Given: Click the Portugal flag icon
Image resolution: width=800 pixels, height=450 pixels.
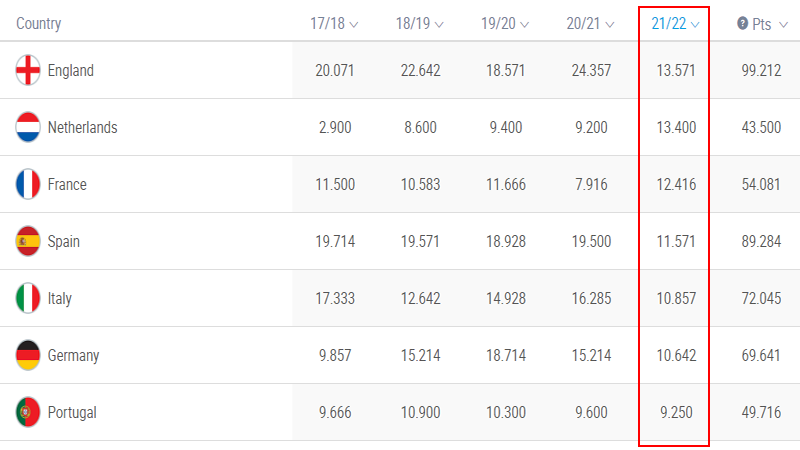Looking at the screenshot, I should pyautogui.click(x=28, y=412).
